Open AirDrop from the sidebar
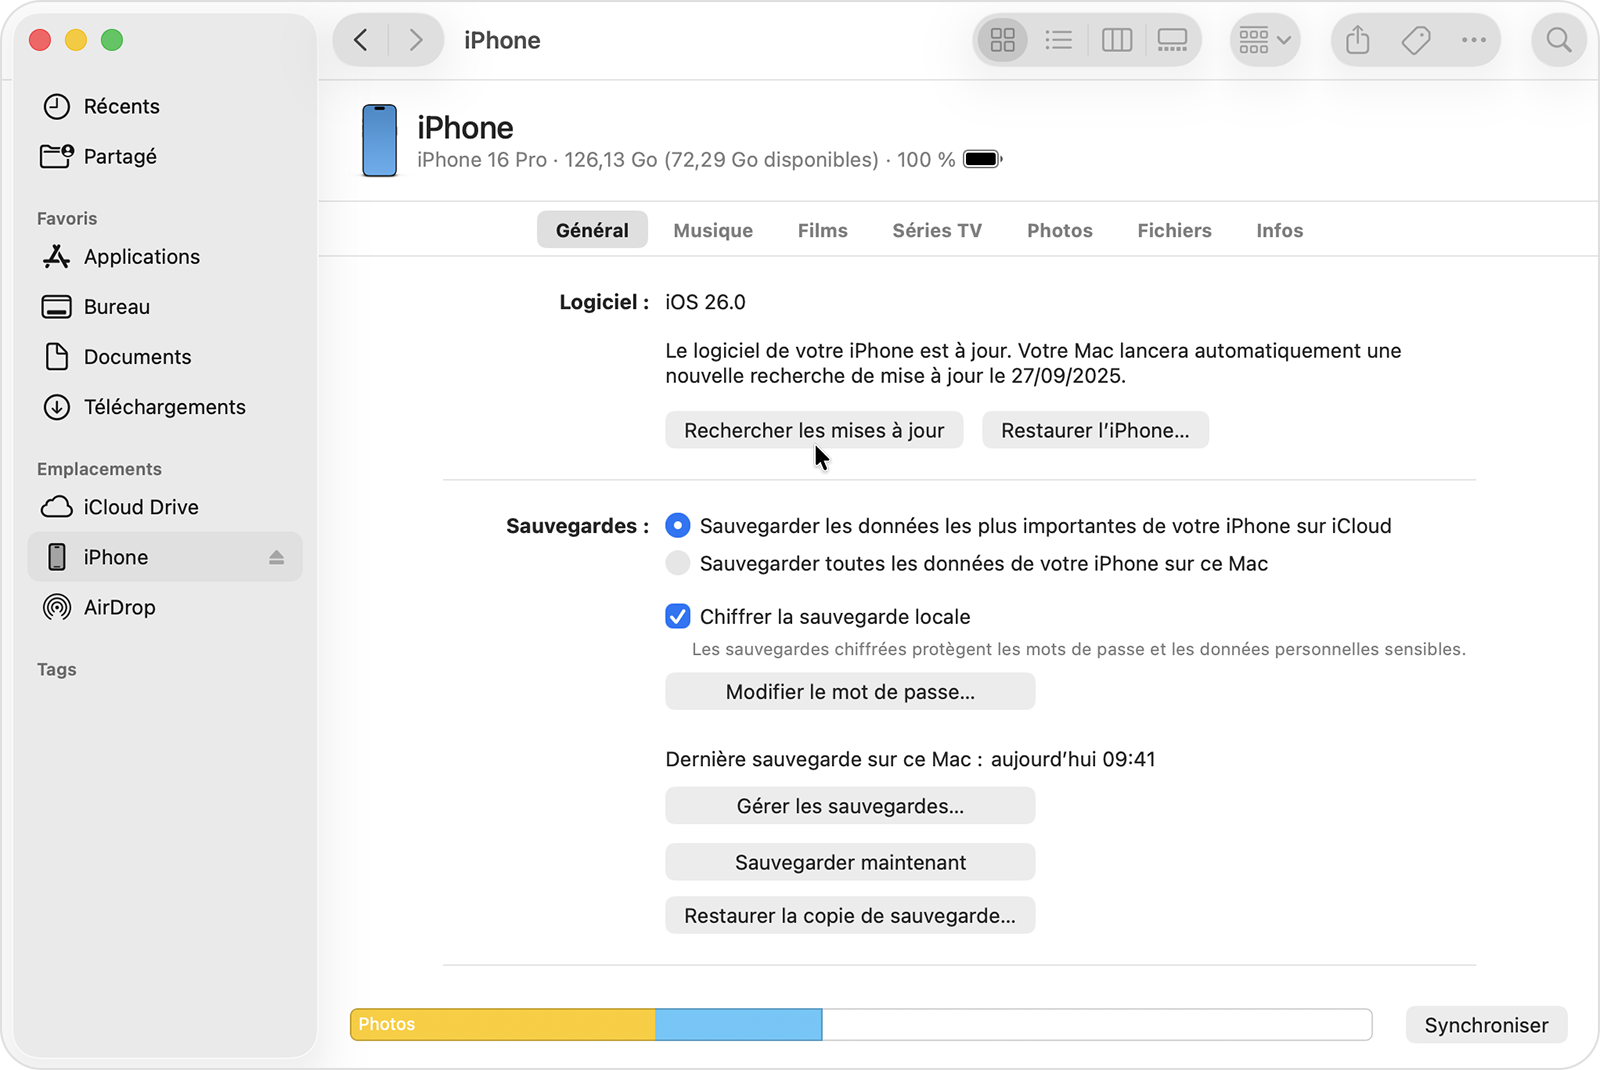The width and height of the screenshot is (1600, 1070). (119, 607)
